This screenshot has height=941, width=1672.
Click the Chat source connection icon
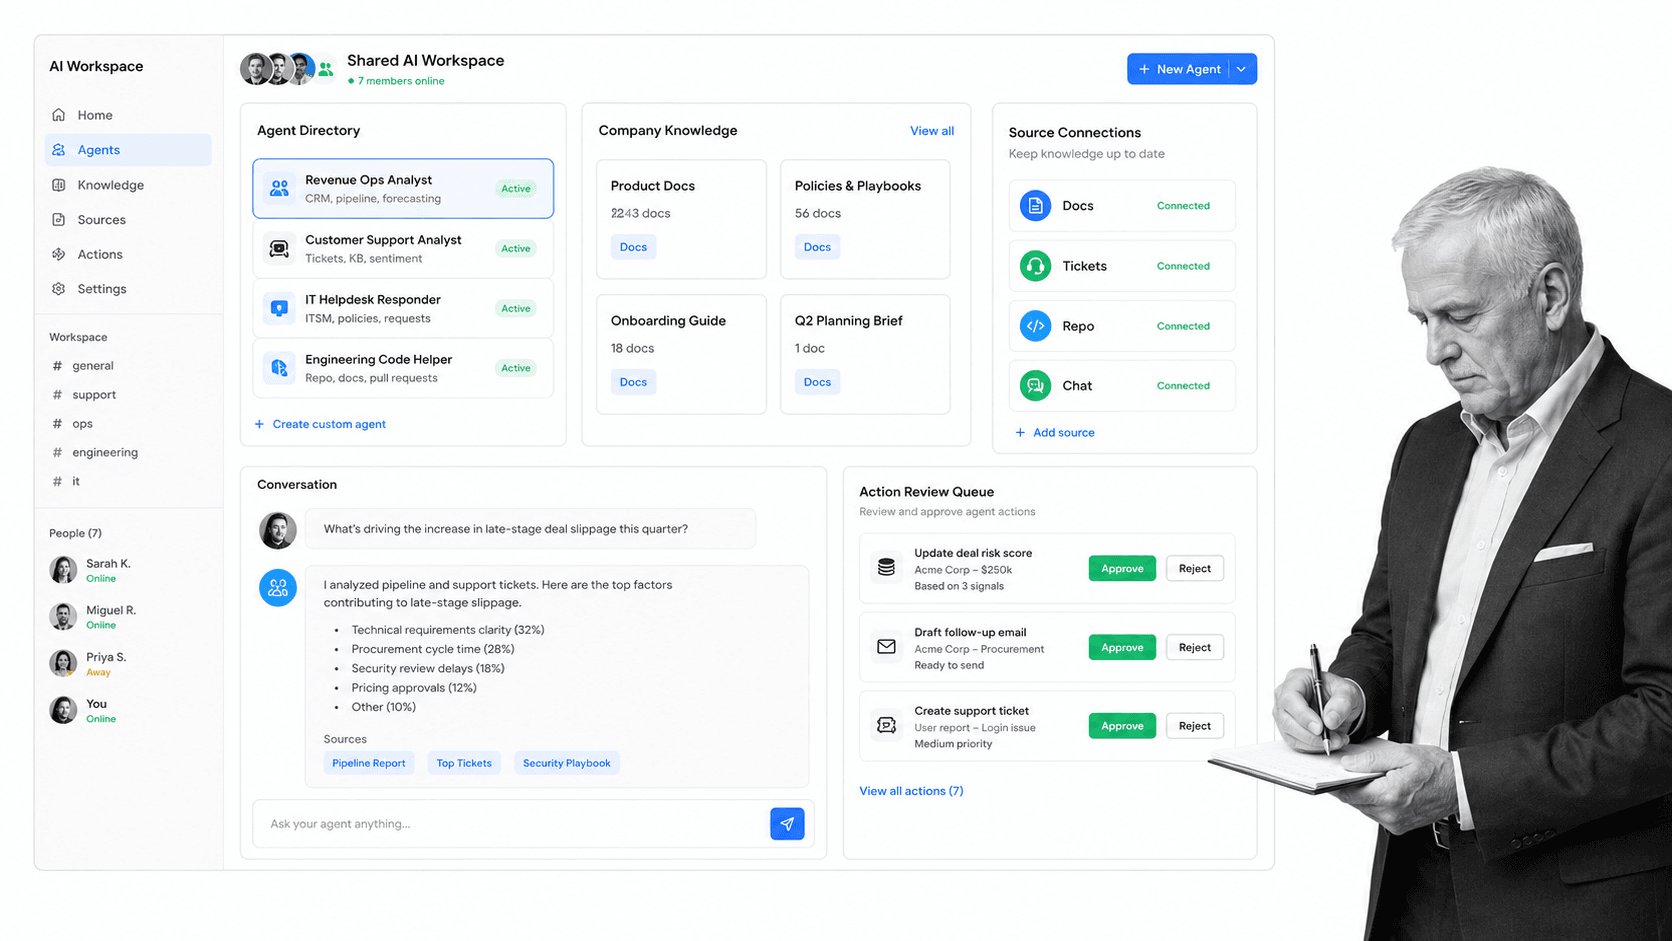1035,385
